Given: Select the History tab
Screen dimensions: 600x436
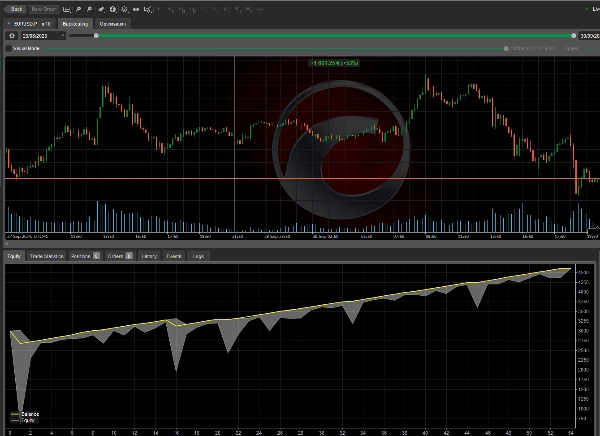Looking at the screenshot, I should click(149, 257).
